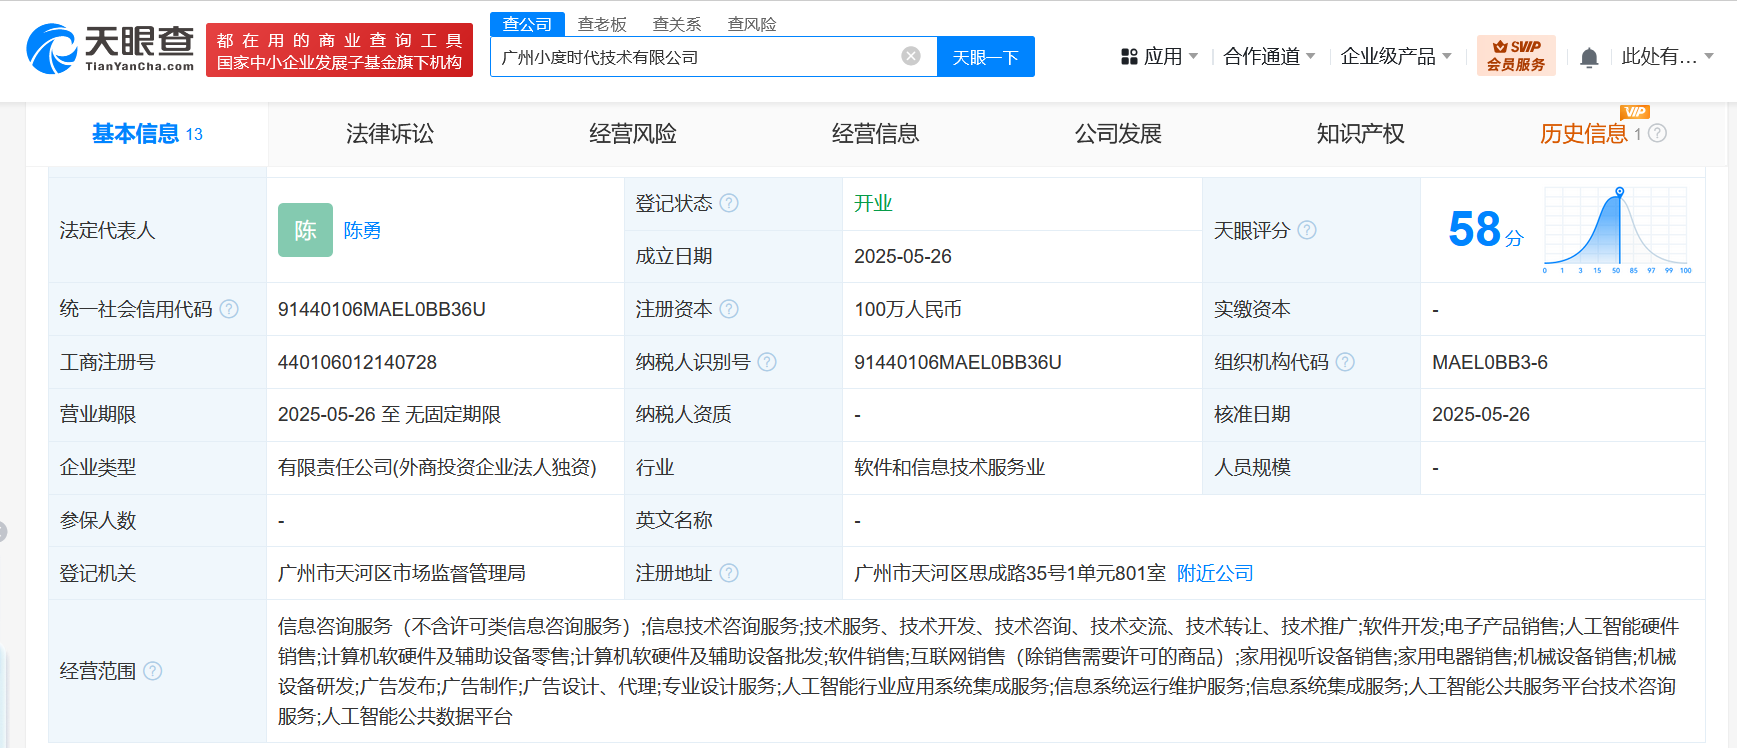Select the 查老板 search tab
The height and width of the screenshot is (748, 1737).
[602, 24]
